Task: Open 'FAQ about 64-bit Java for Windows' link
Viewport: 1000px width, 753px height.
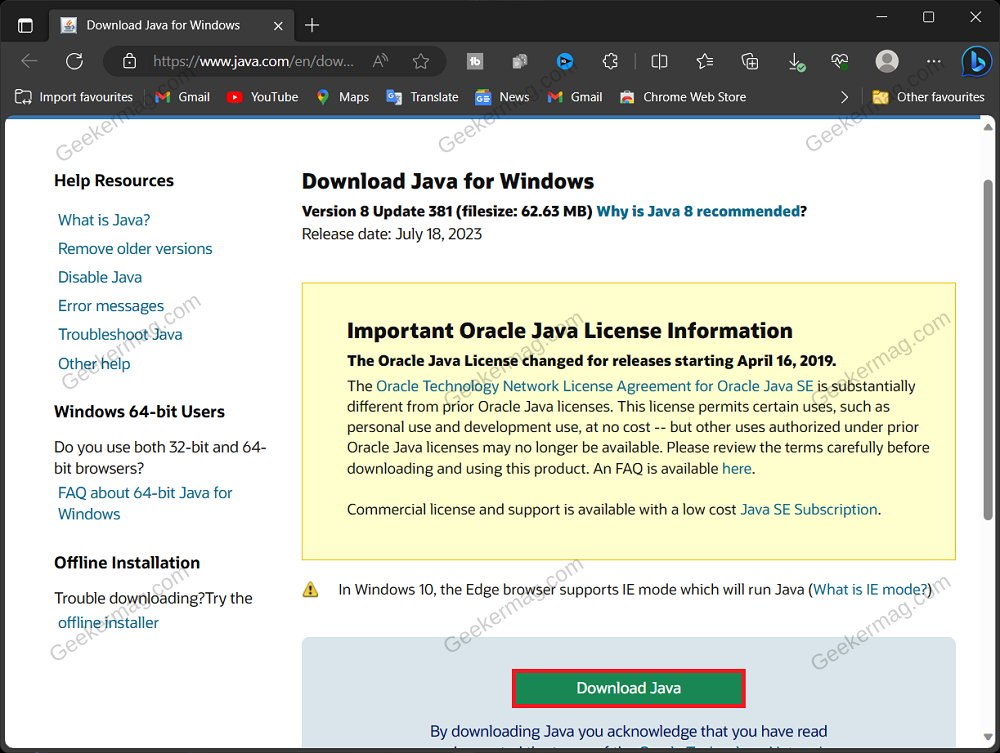Action: [x=145, y=503]
